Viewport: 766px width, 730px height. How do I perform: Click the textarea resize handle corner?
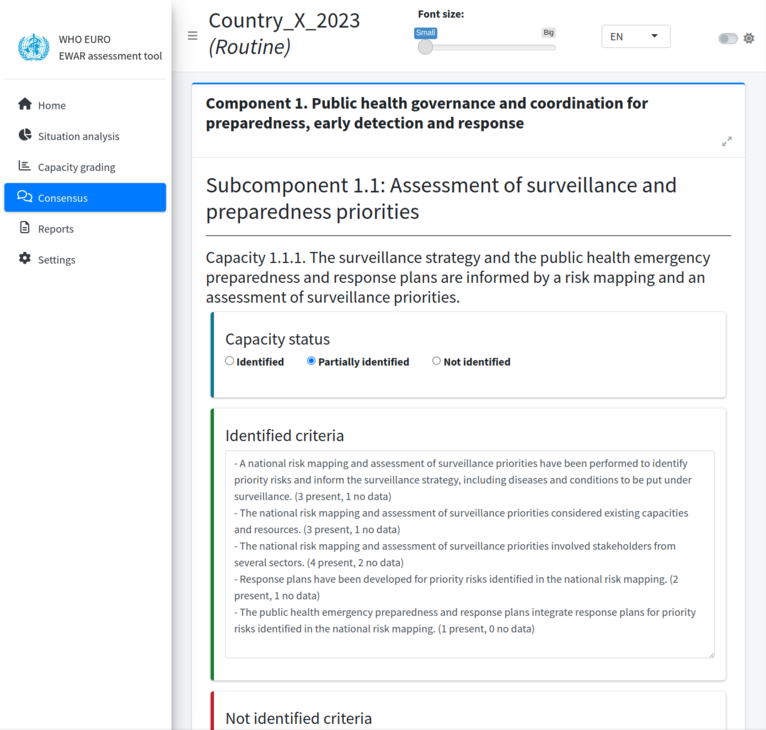tap(711, 655)
